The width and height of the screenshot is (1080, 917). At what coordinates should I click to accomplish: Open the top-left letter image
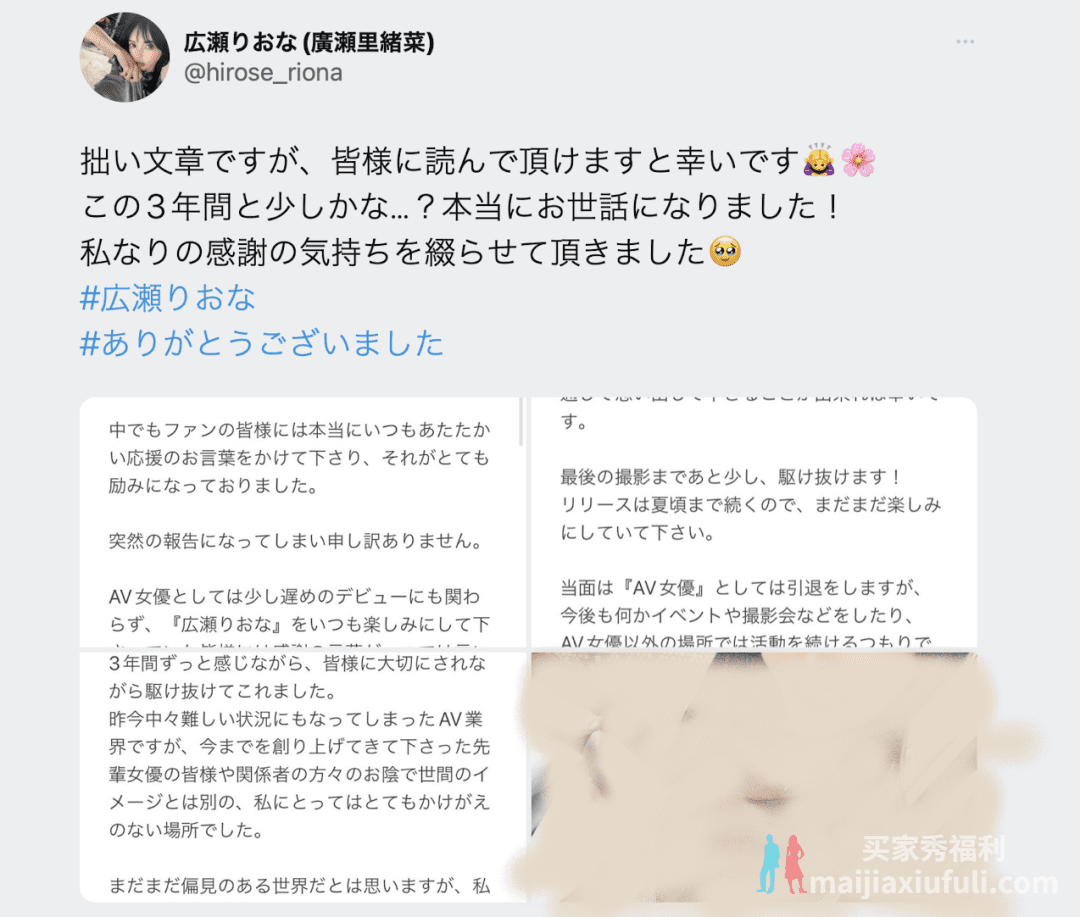click(x=303, y=523)
